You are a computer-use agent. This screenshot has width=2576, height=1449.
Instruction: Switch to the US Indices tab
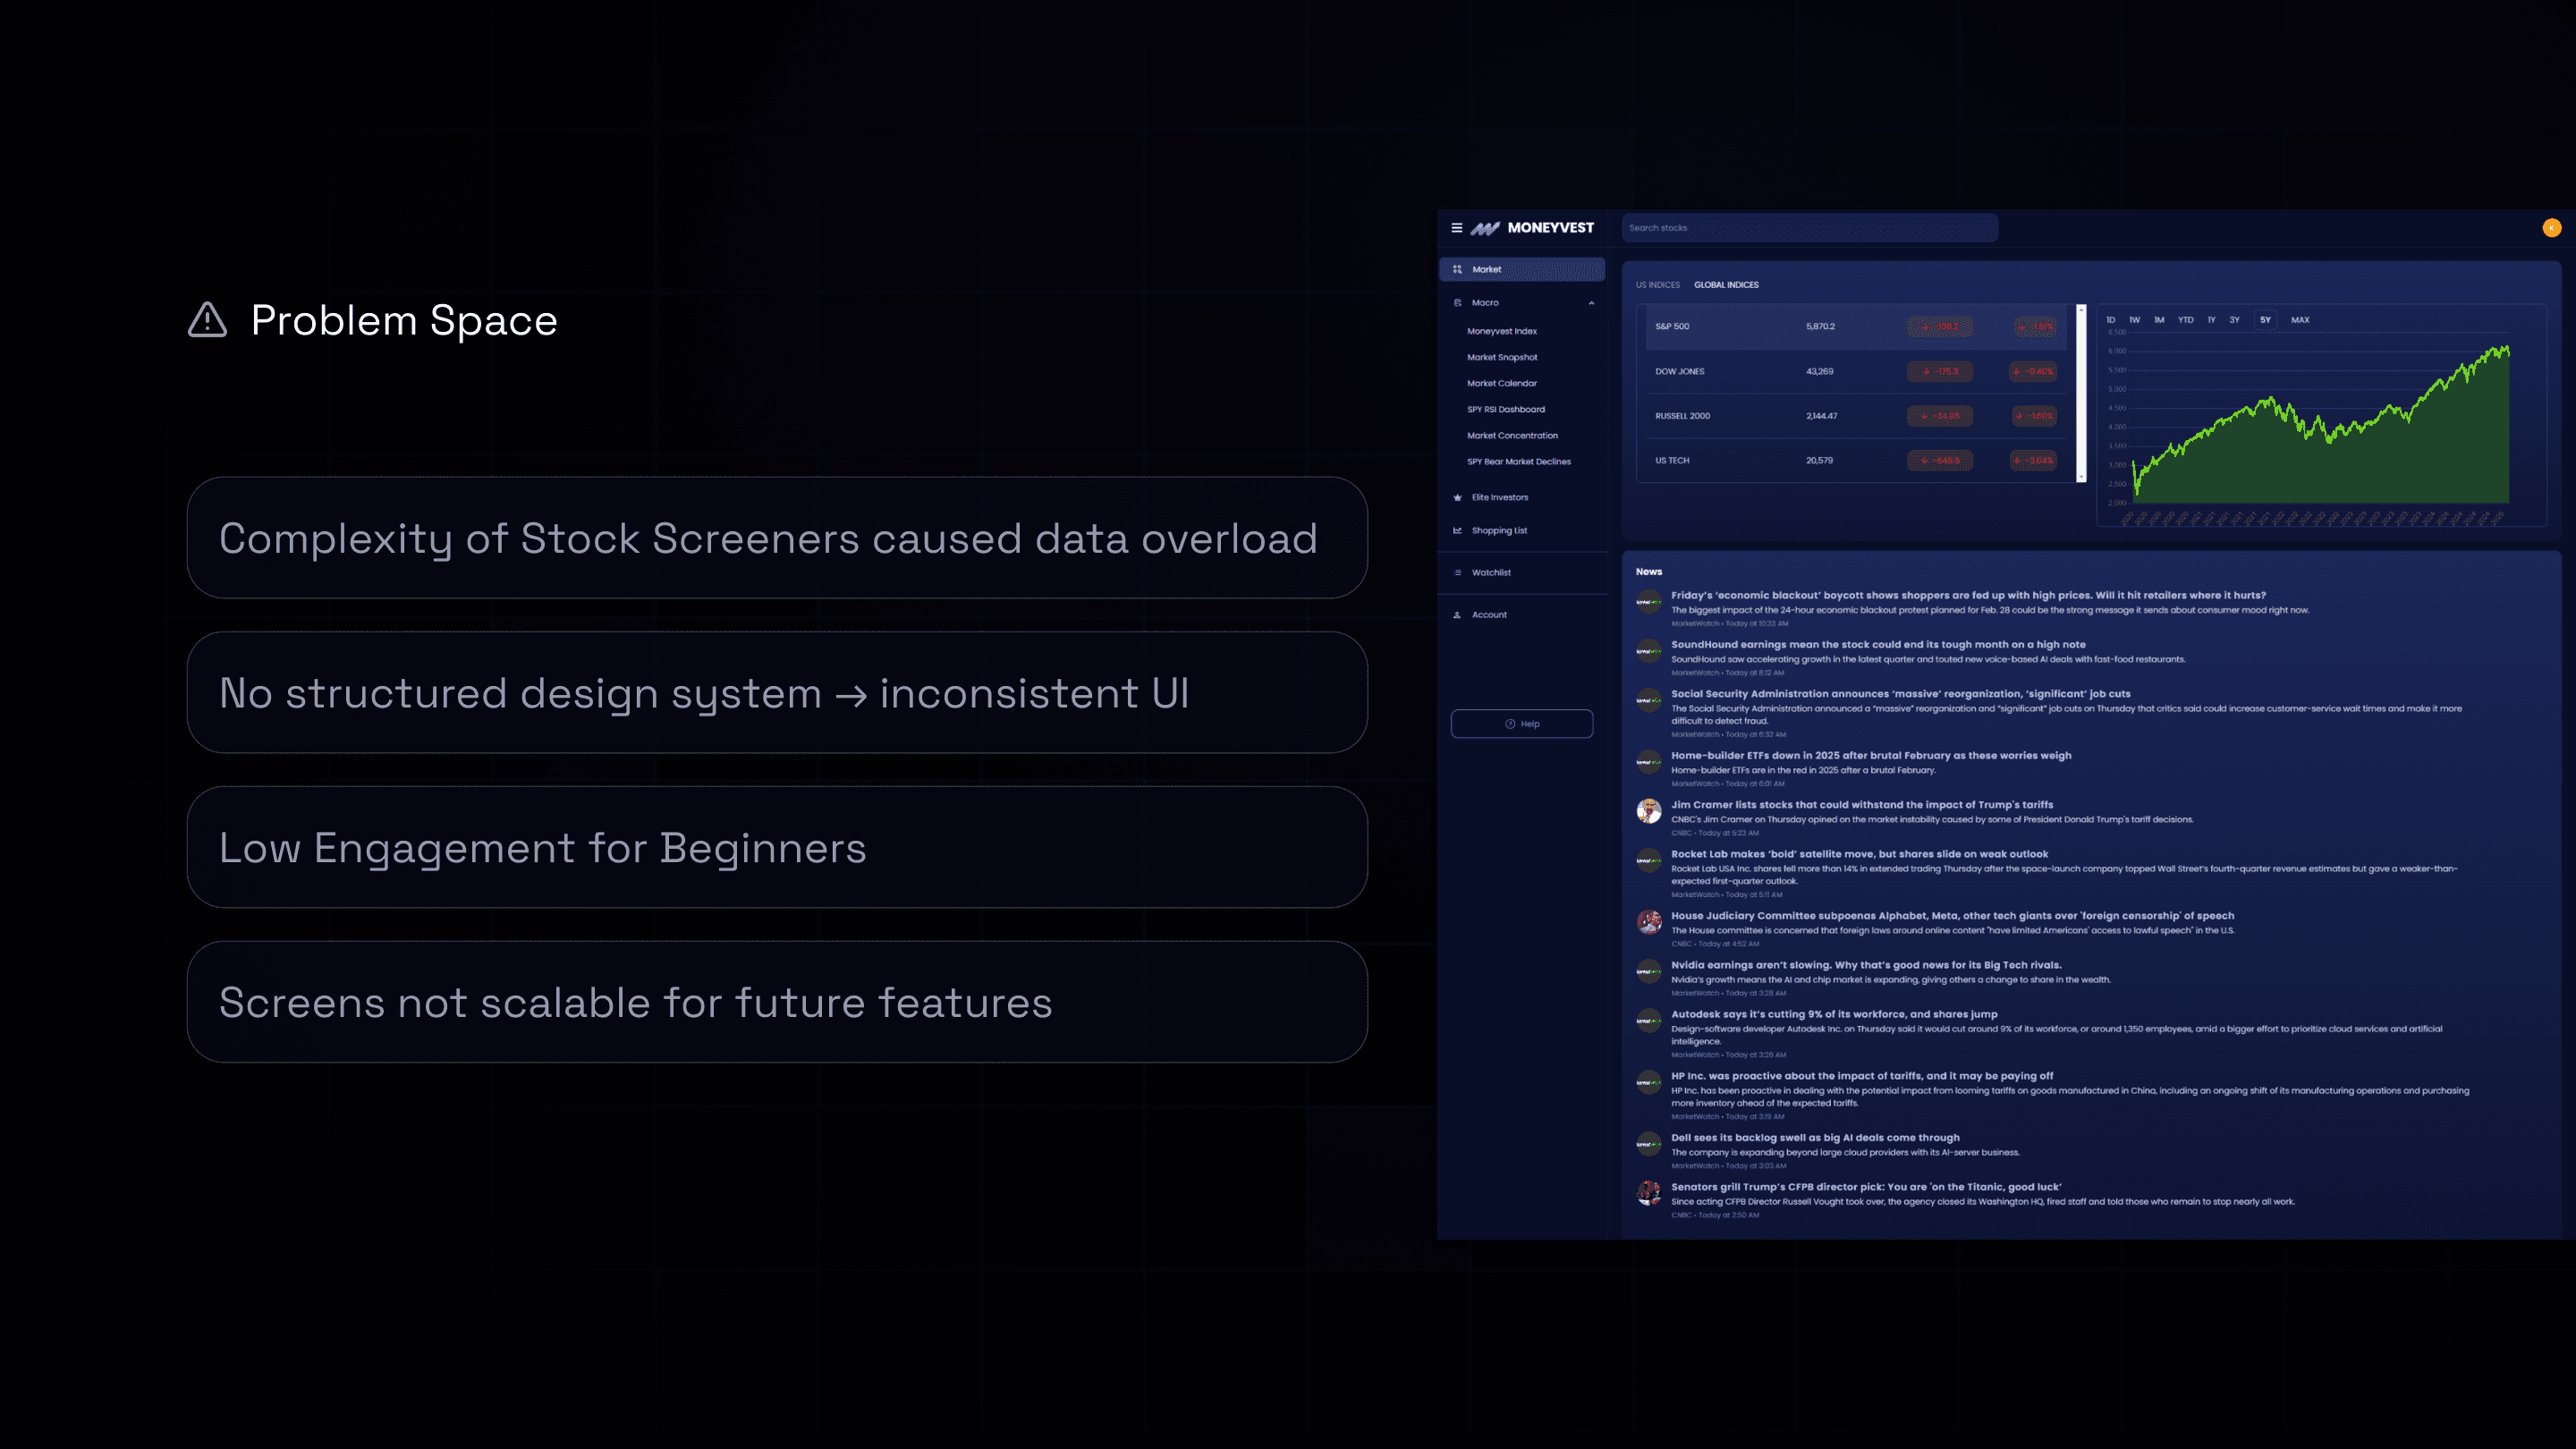1657,285
